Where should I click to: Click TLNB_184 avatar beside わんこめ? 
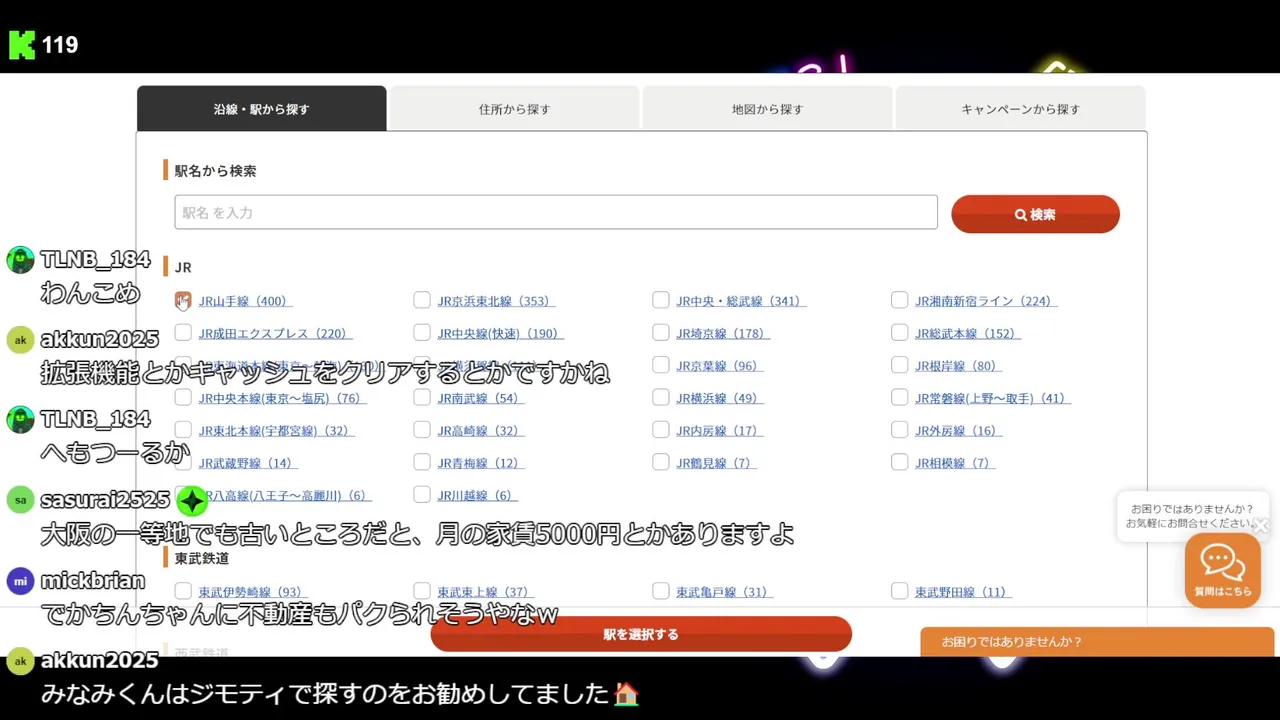pyautogui.click(x=20, y=260)
